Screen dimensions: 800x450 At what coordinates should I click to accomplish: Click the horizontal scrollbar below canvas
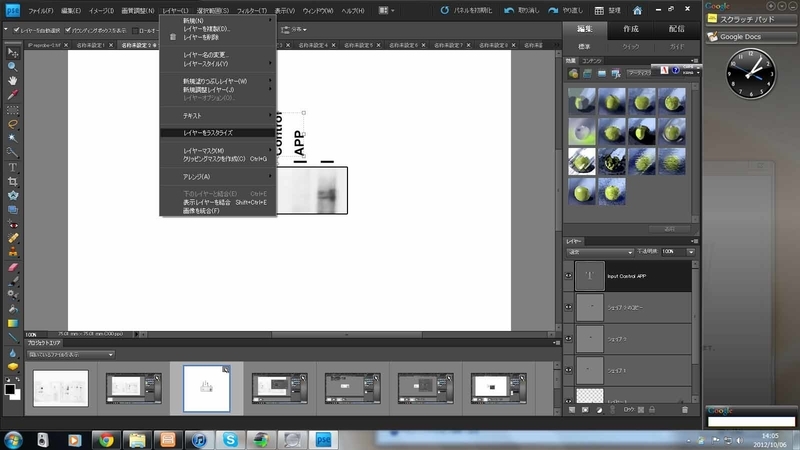click(x=346, y=335)
